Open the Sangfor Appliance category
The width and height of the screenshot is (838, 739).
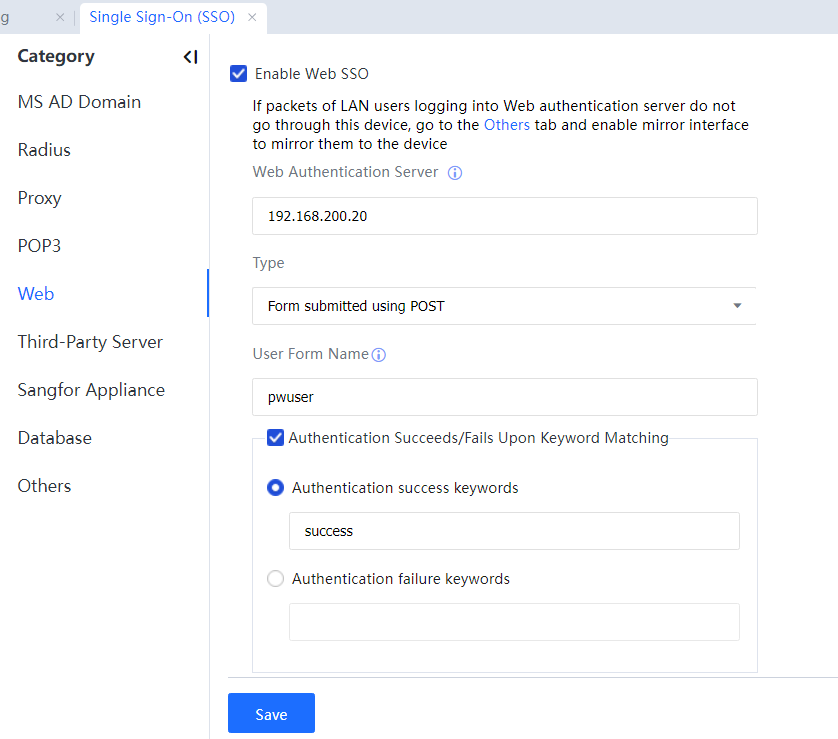coord(91,390)
